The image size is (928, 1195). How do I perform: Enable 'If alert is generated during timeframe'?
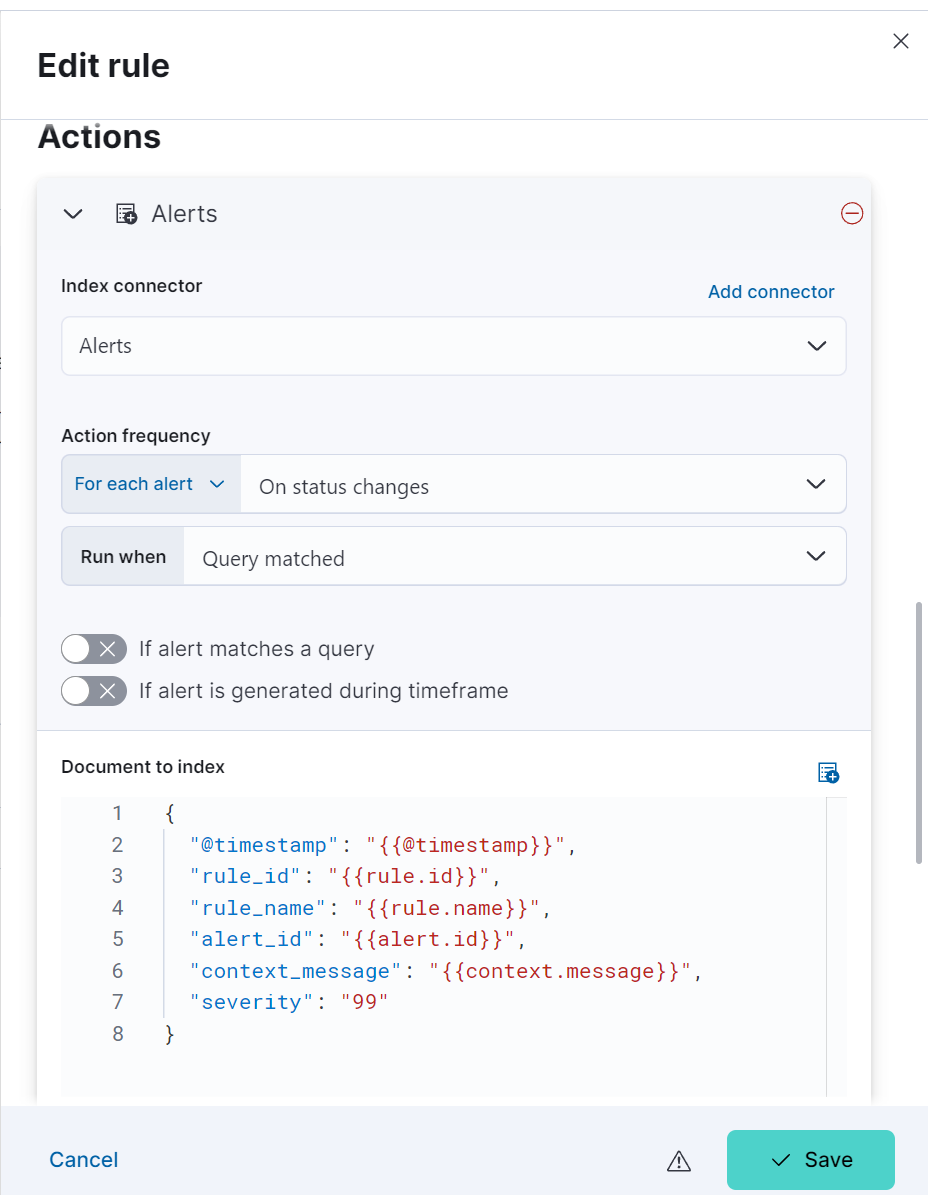pos(94,691)
